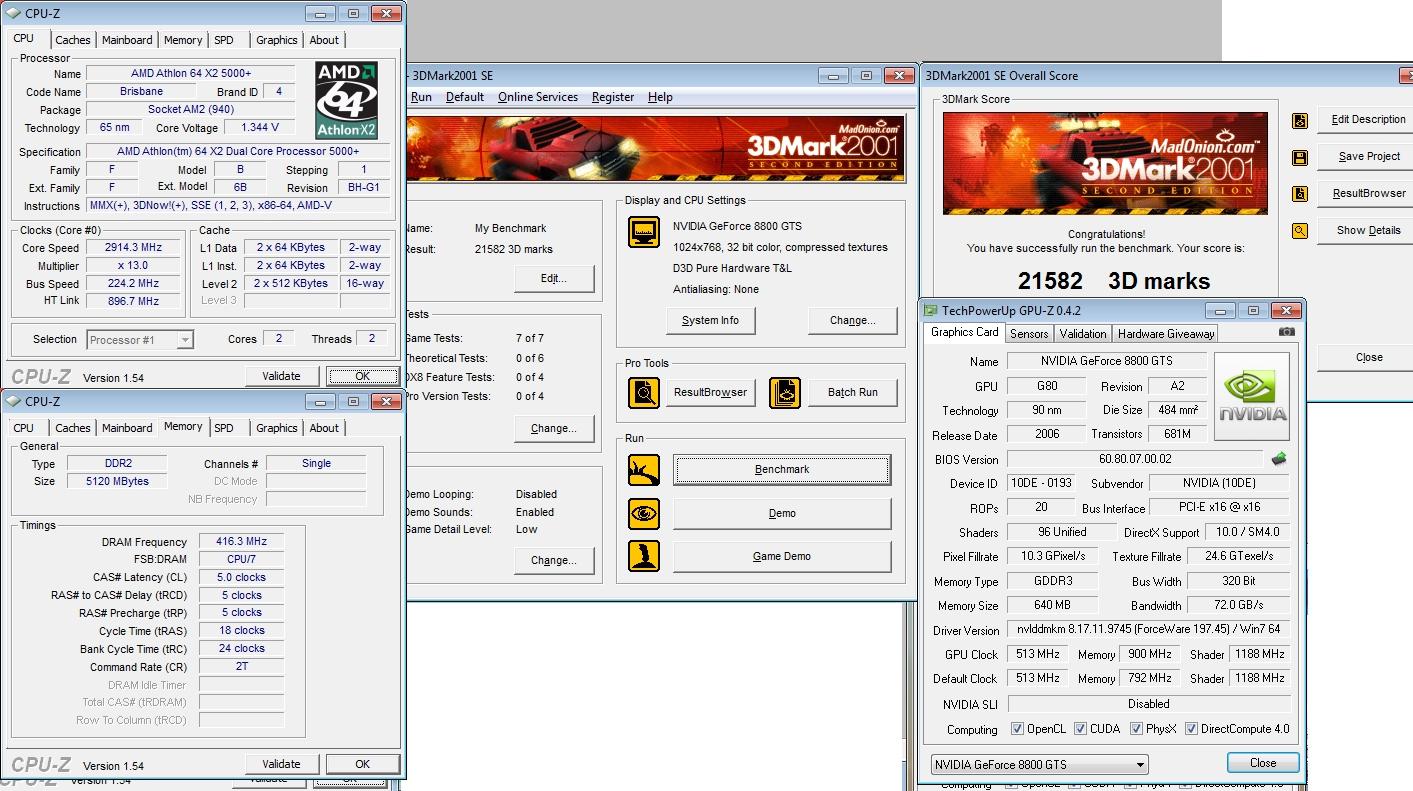
Task: Open the Processor #1 selection dropdown
Action: pos(140,340)
